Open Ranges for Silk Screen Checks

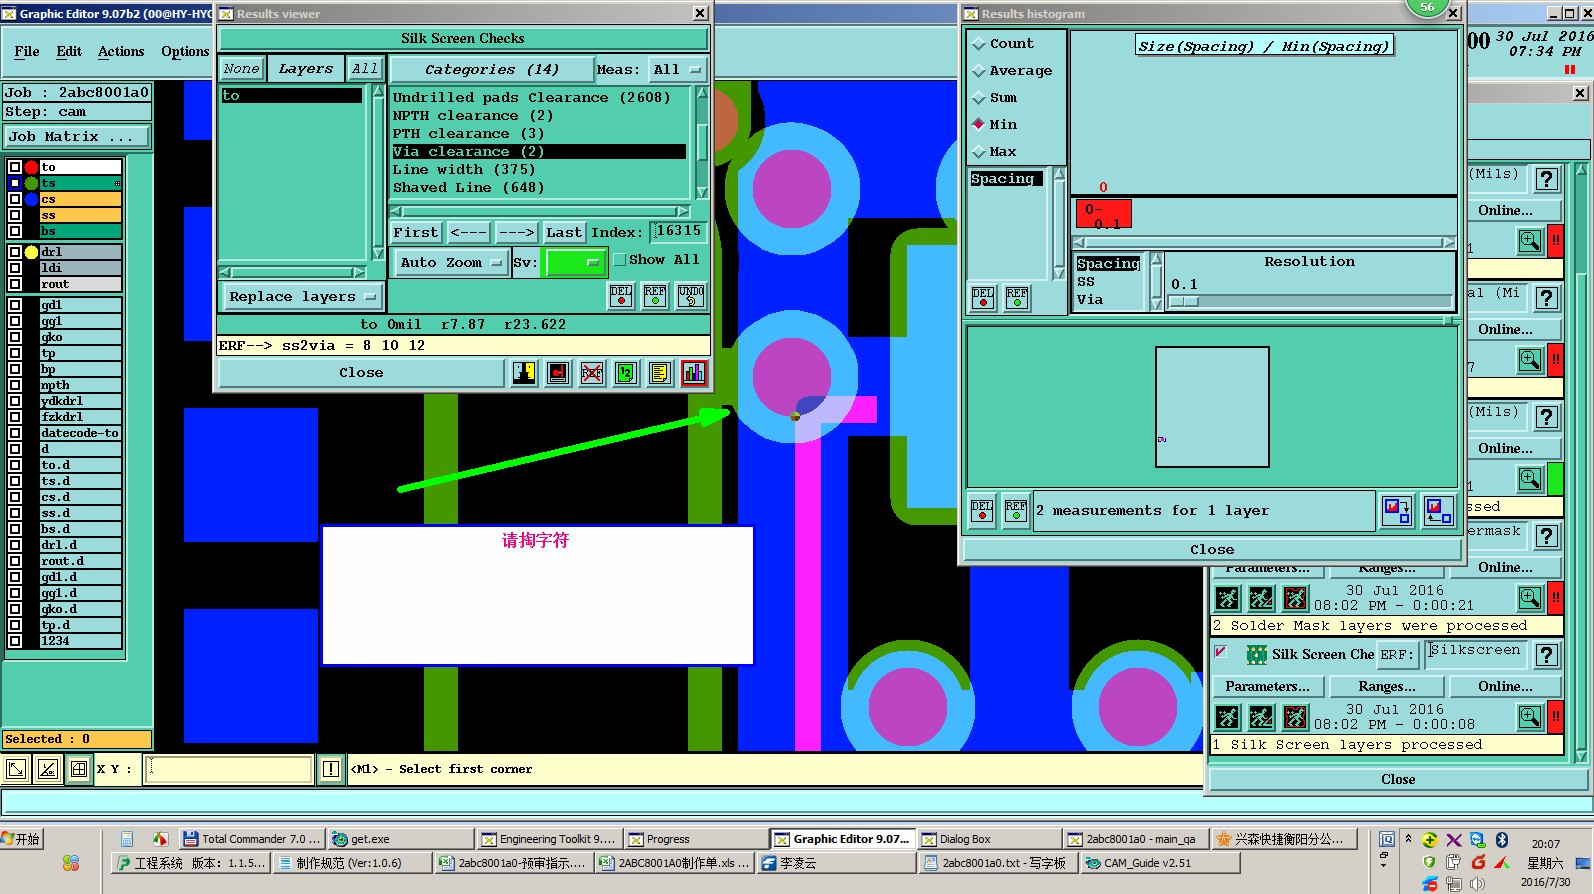(1386, 687)
